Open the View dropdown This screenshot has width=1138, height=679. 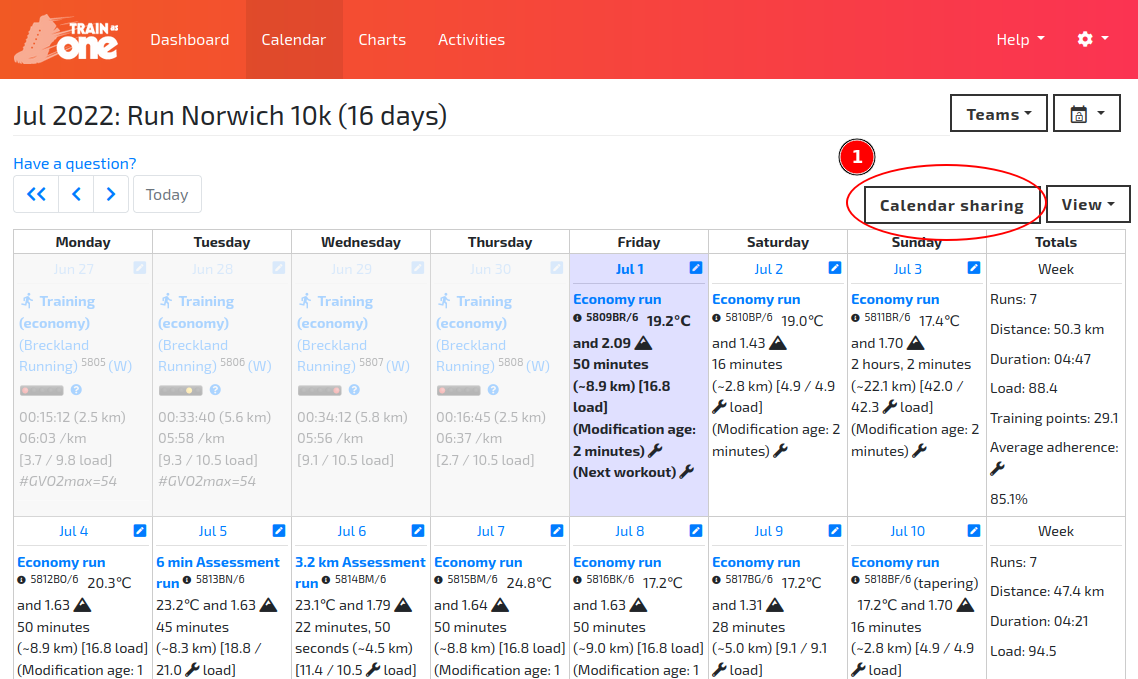(x=1088, y=203)
